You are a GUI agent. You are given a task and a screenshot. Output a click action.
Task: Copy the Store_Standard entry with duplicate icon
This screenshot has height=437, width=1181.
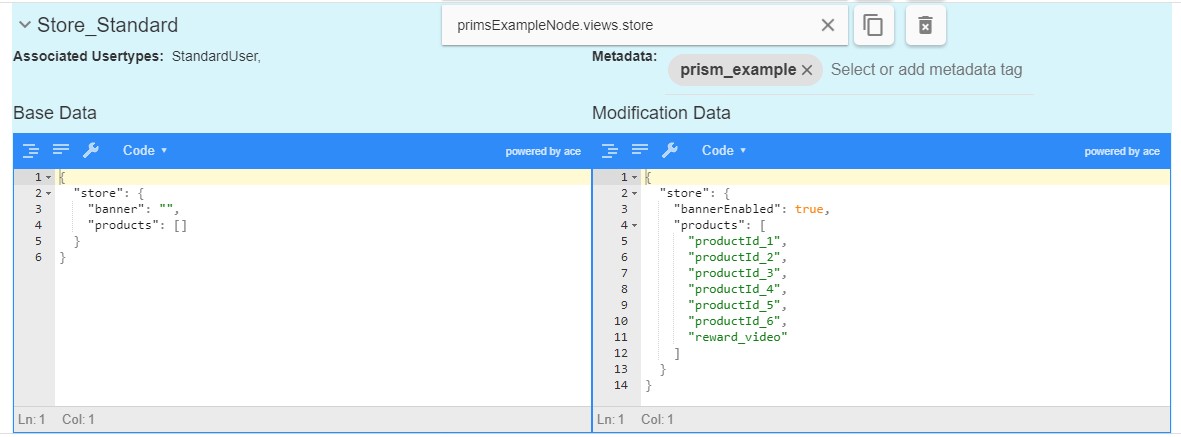[873, 25]
